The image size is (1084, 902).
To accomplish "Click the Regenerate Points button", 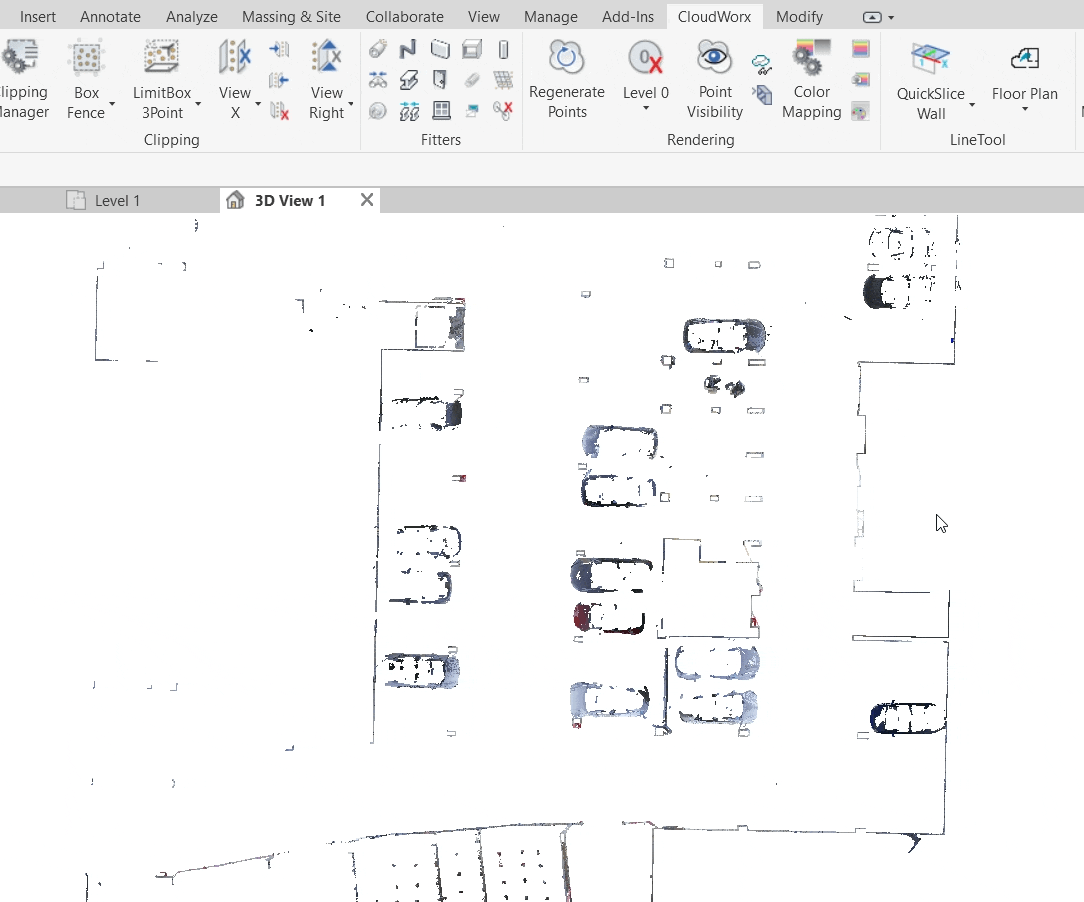I will [566, 80].
